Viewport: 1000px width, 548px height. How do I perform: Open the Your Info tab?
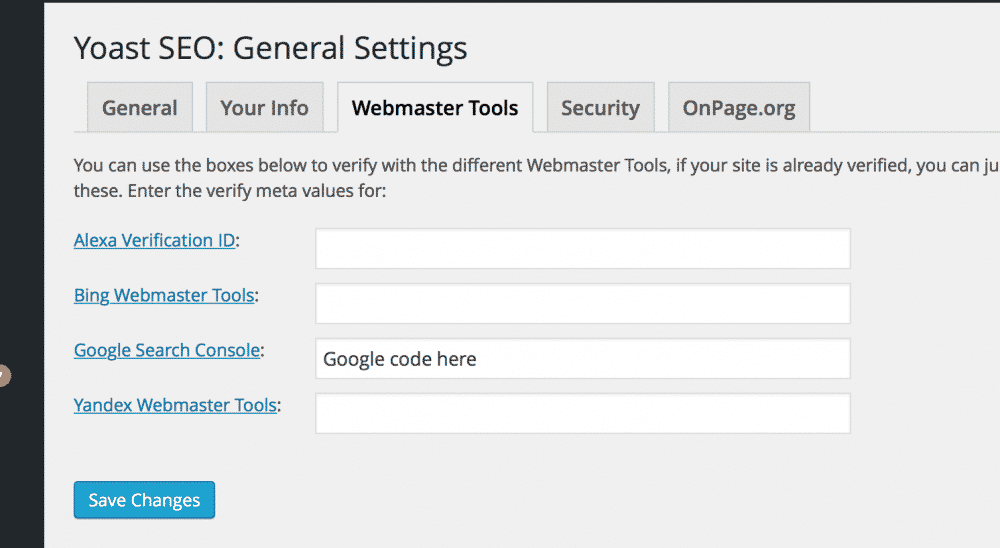point(265,107)
